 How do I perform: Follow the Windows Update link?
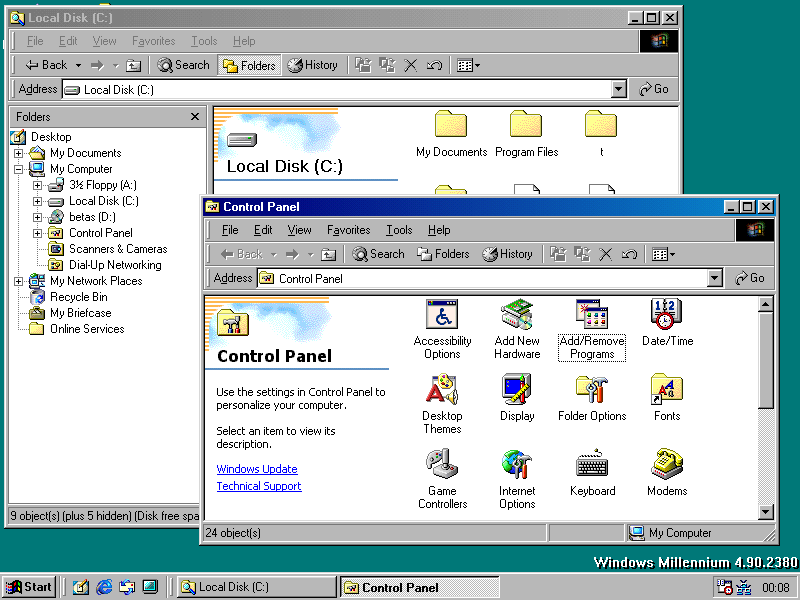pos(257,469)
